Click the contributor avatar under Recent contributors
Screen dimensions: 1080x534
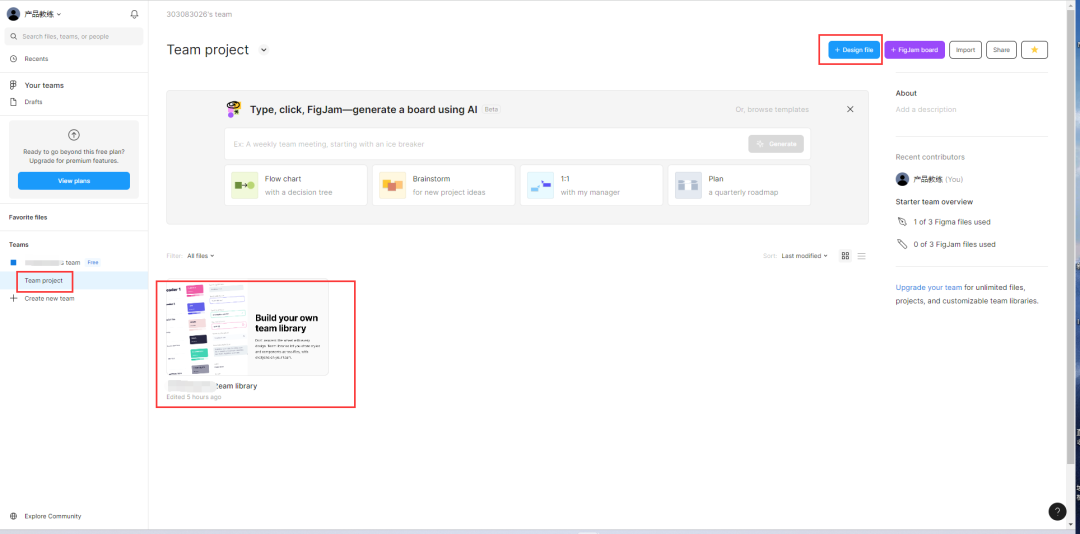902,179
